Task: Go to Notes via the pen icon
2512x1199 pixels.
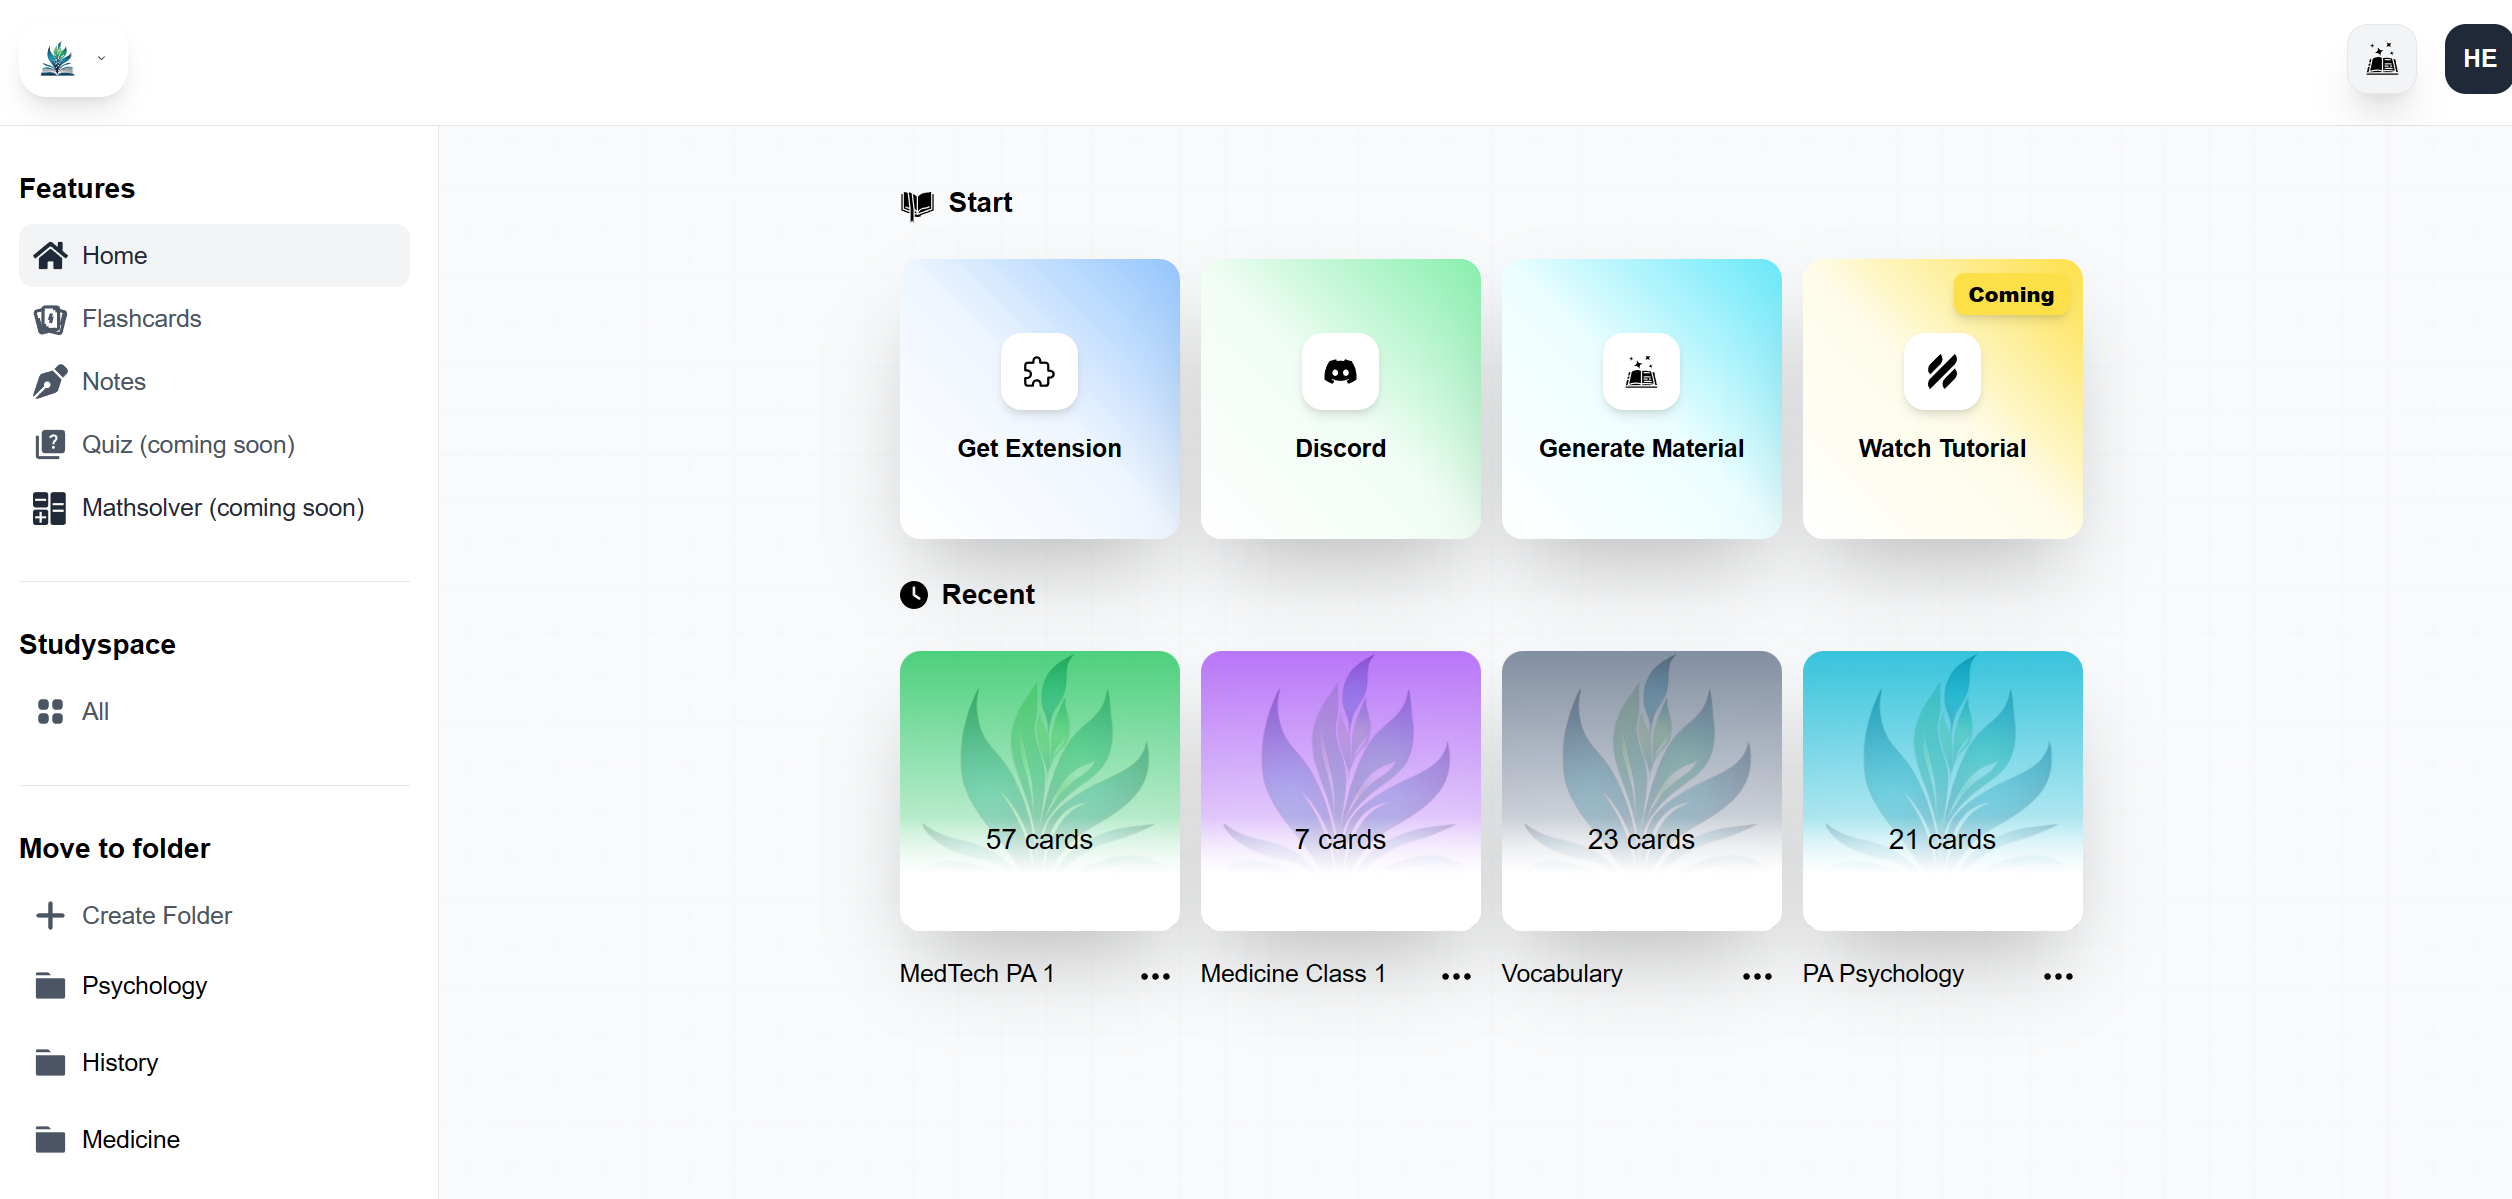Action: 50,381
